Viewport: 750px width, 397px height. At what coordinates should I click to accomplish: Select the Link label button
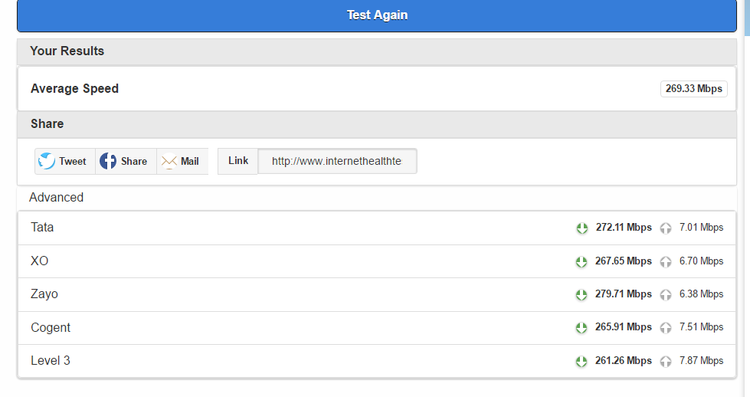238,161
